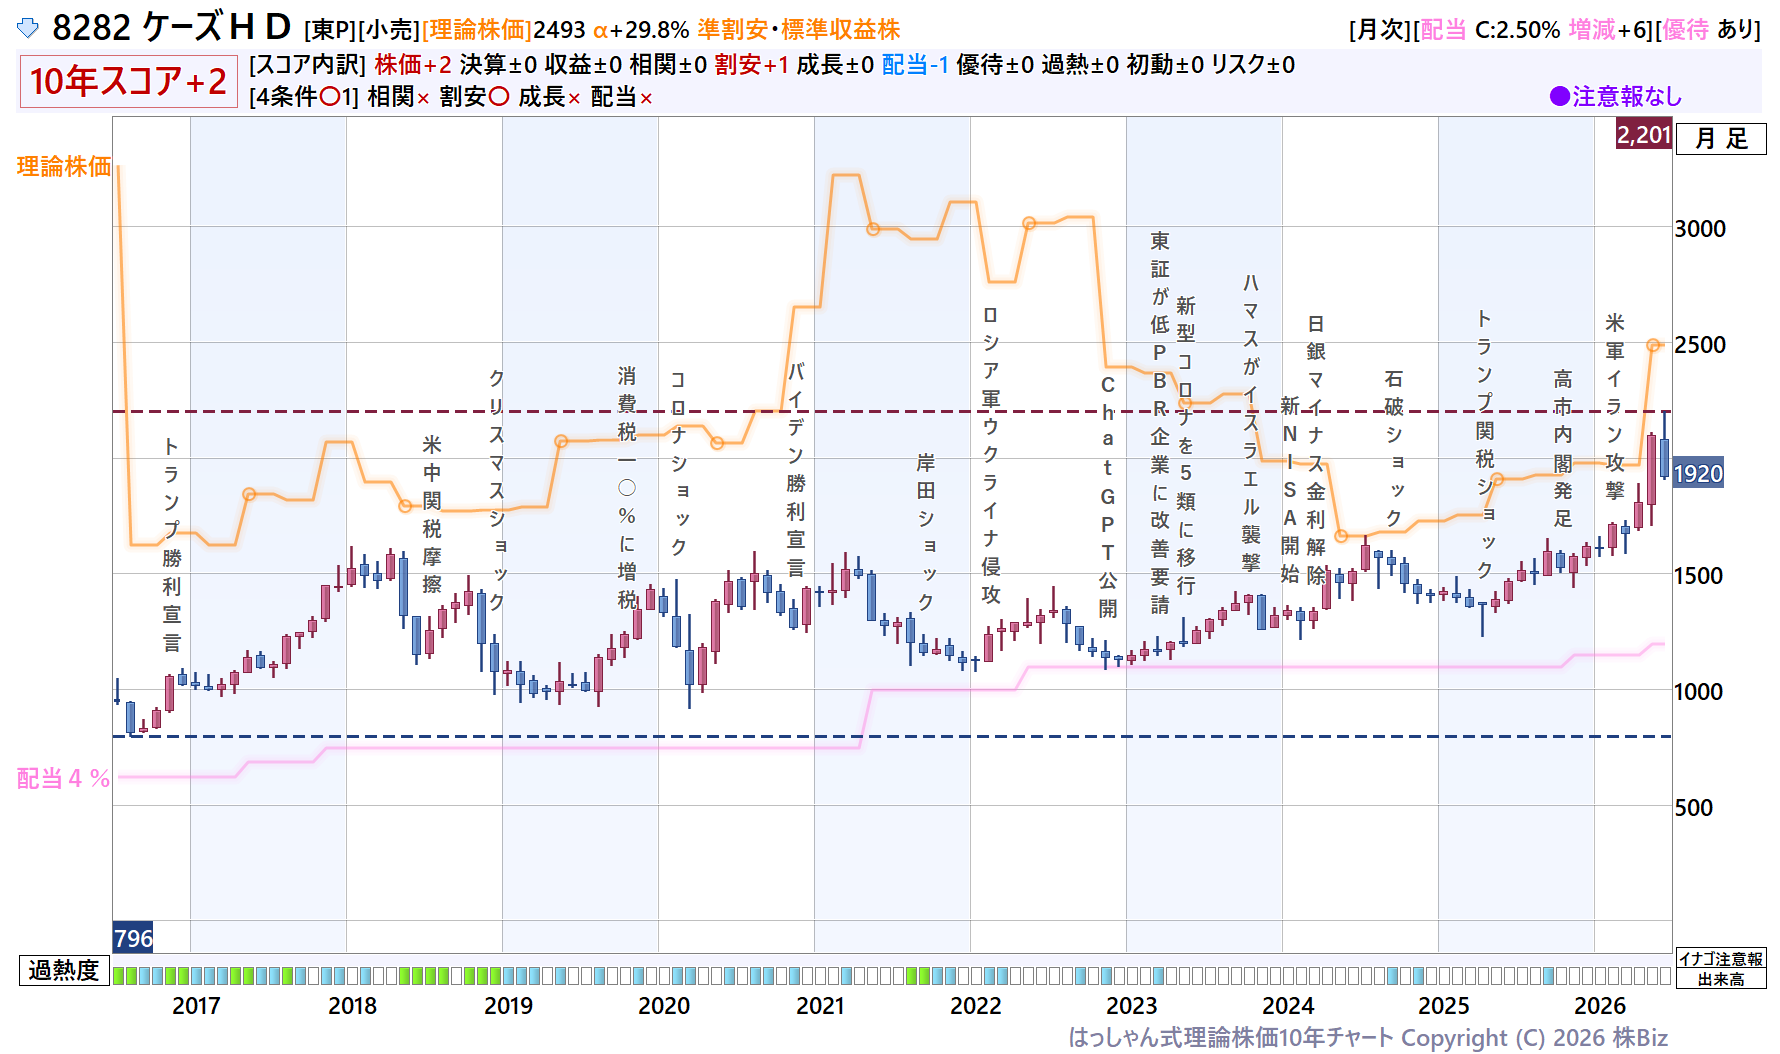Click the バイデン勝利宣言 event label
Image resolution: width=1780 pixels, height=1054 pixels.
pos(796,468)
